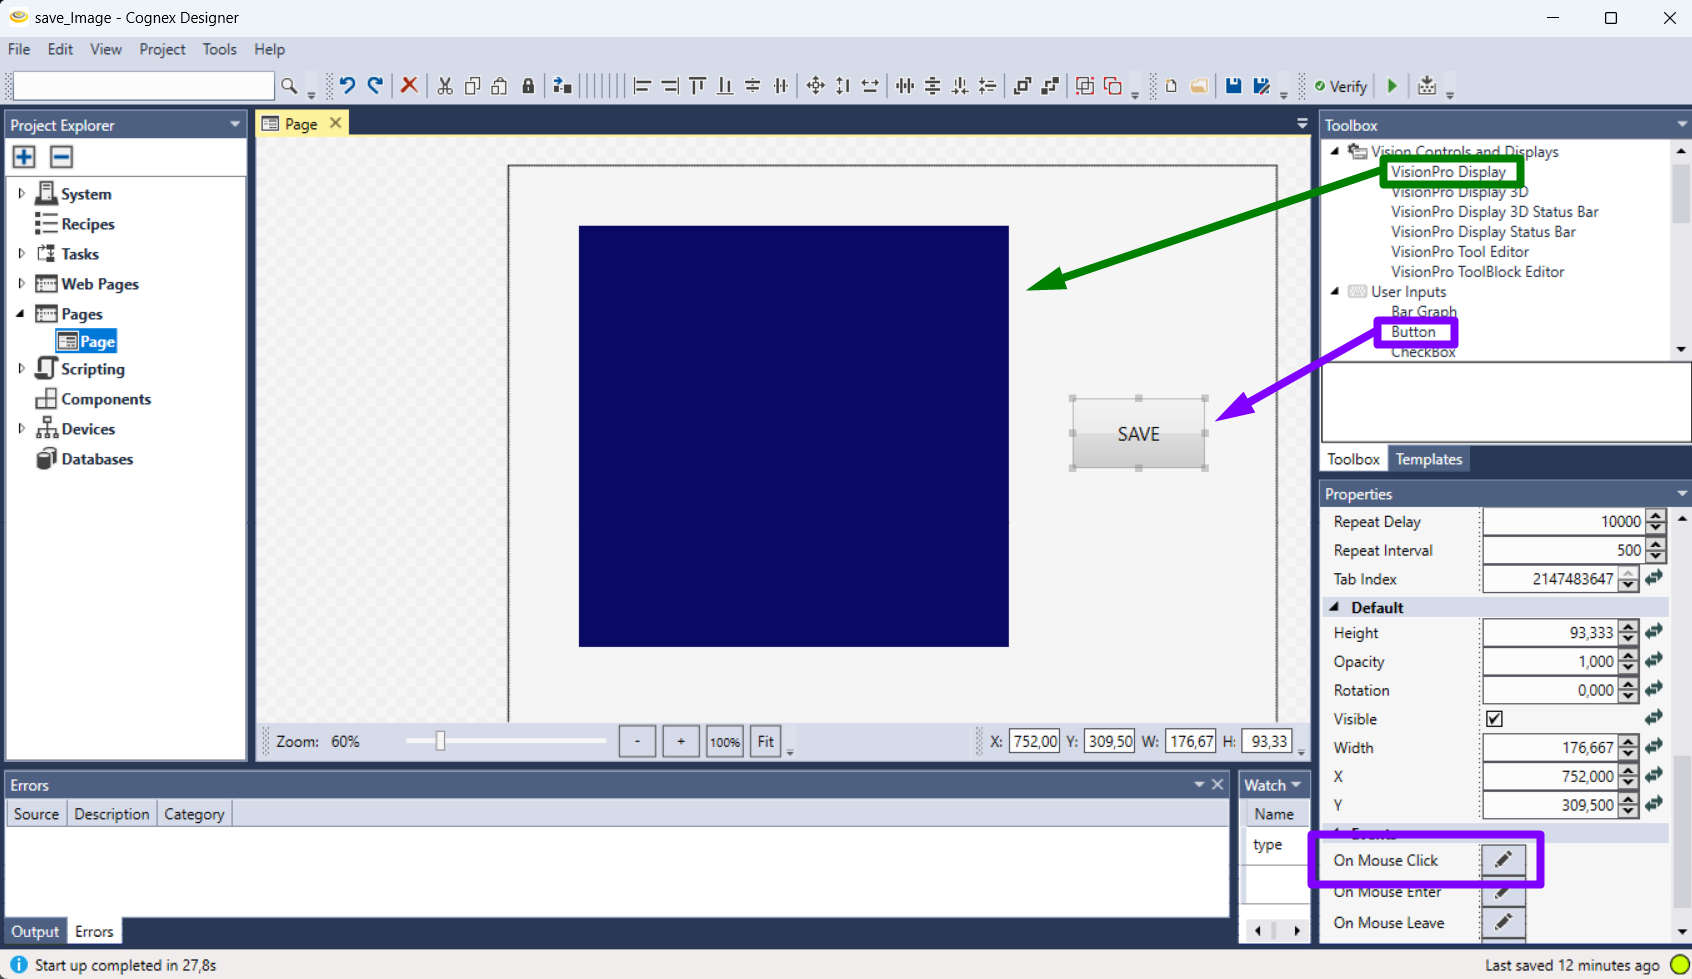1692x979 pixels.
Task: Open an existing project with the folder icon
Action: point(1199,86)
